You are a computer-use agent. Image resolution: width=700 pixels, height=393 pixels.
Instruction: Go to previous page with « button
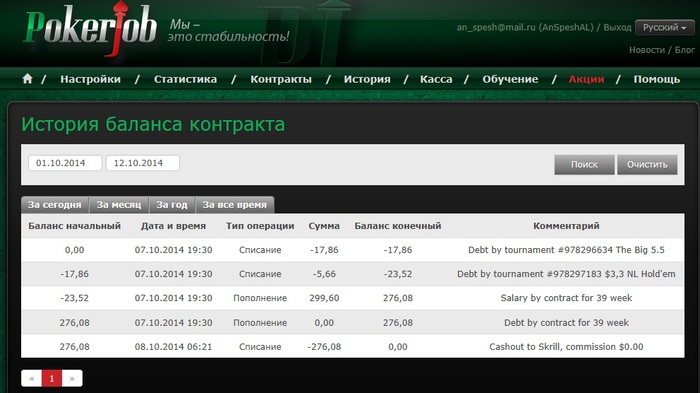click(32, 379)
